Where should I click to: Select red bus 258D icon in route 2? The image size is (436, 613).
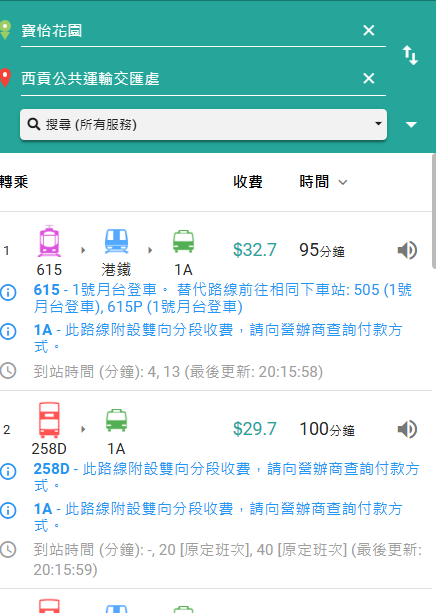(x=49, y=420)
